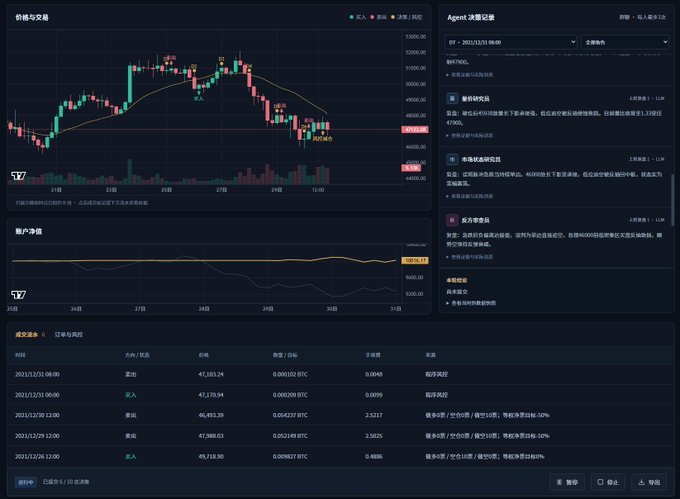
Task: Expand 反方审查员 evidence details disclosure
Action: click(x=470, y=257)
